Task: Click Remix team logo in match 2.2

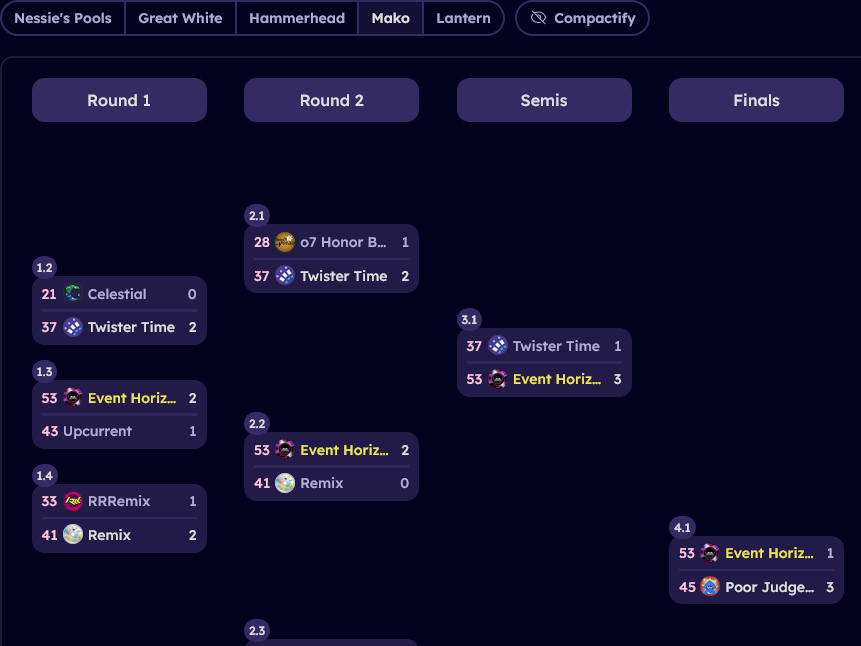Action: tap(285, 483)
